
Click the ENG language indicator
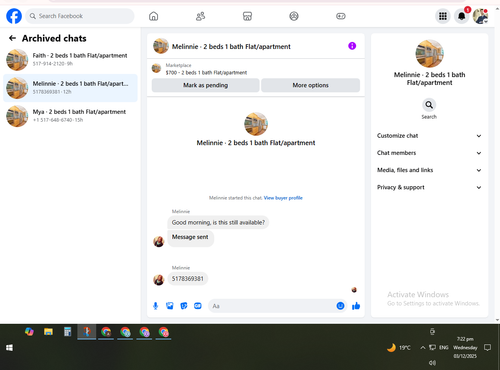click(444, 348)
